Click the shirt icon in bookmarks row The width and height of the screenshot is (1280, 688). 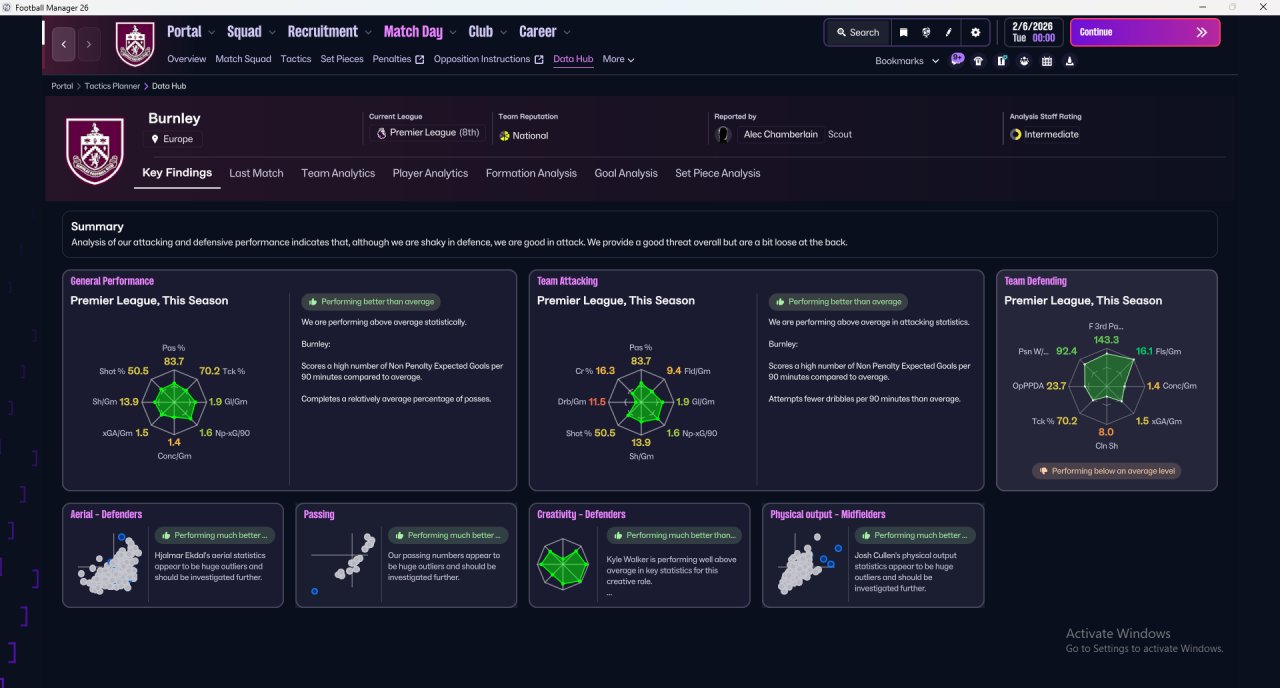click(x=978, y=61)
